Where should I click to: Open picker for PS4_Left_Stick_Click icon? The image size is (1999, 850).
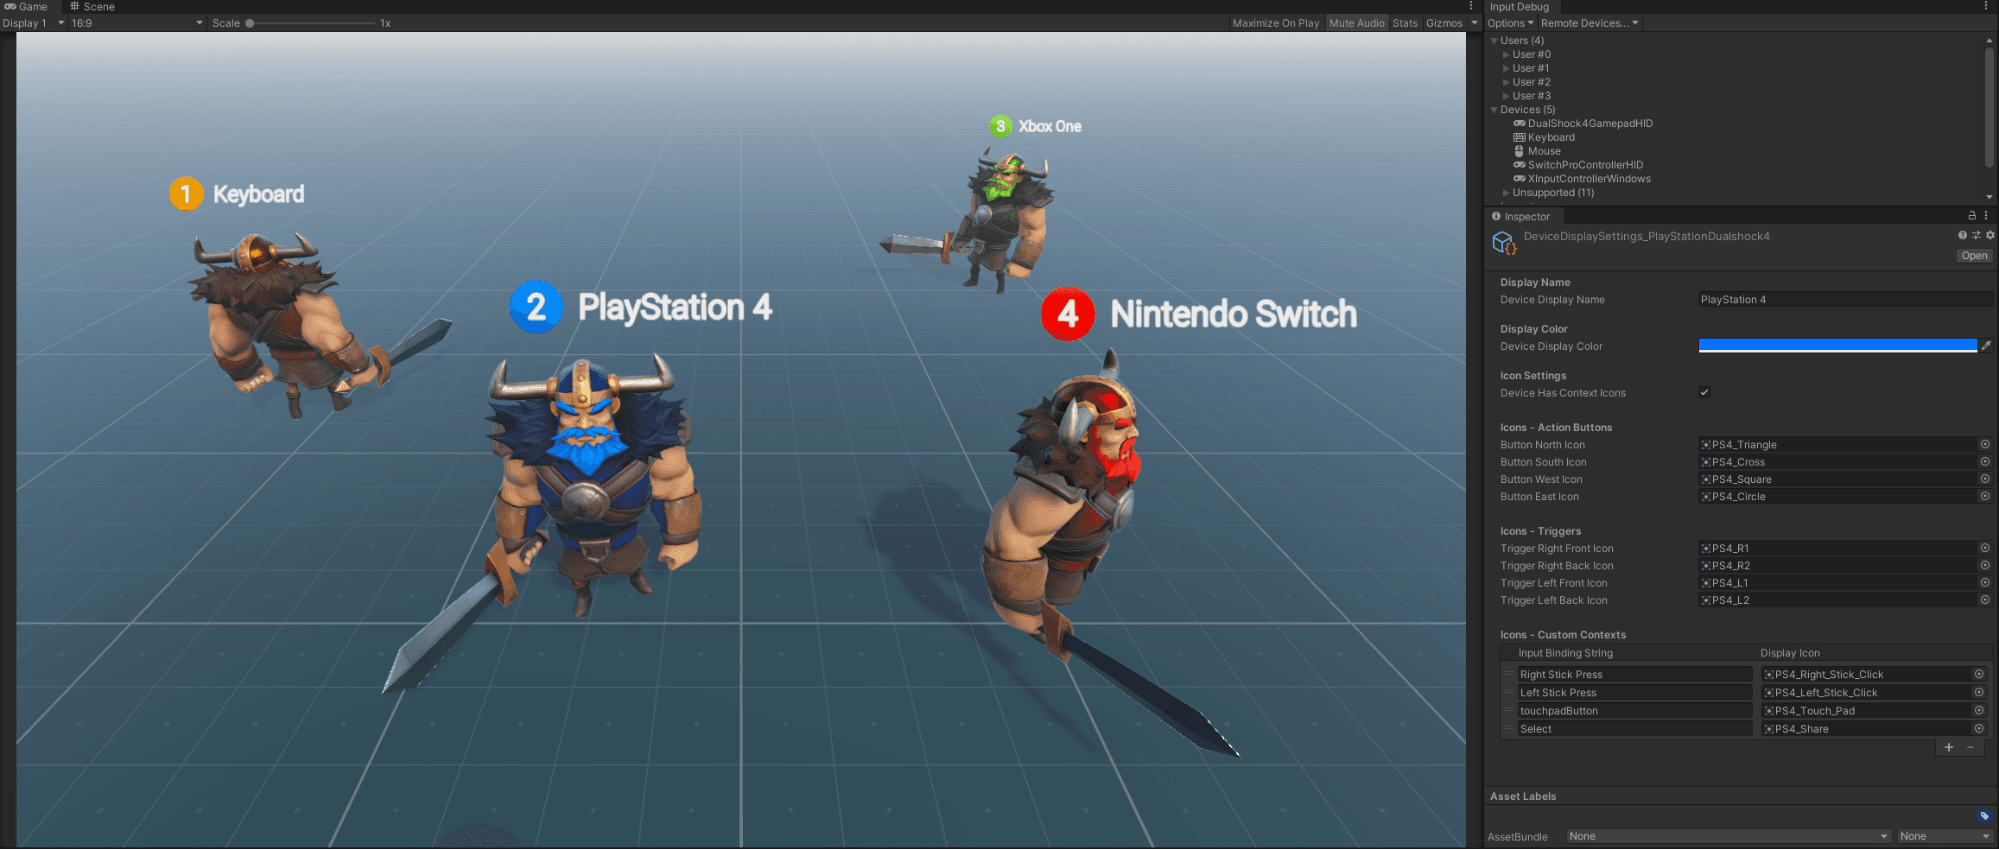1978,692
